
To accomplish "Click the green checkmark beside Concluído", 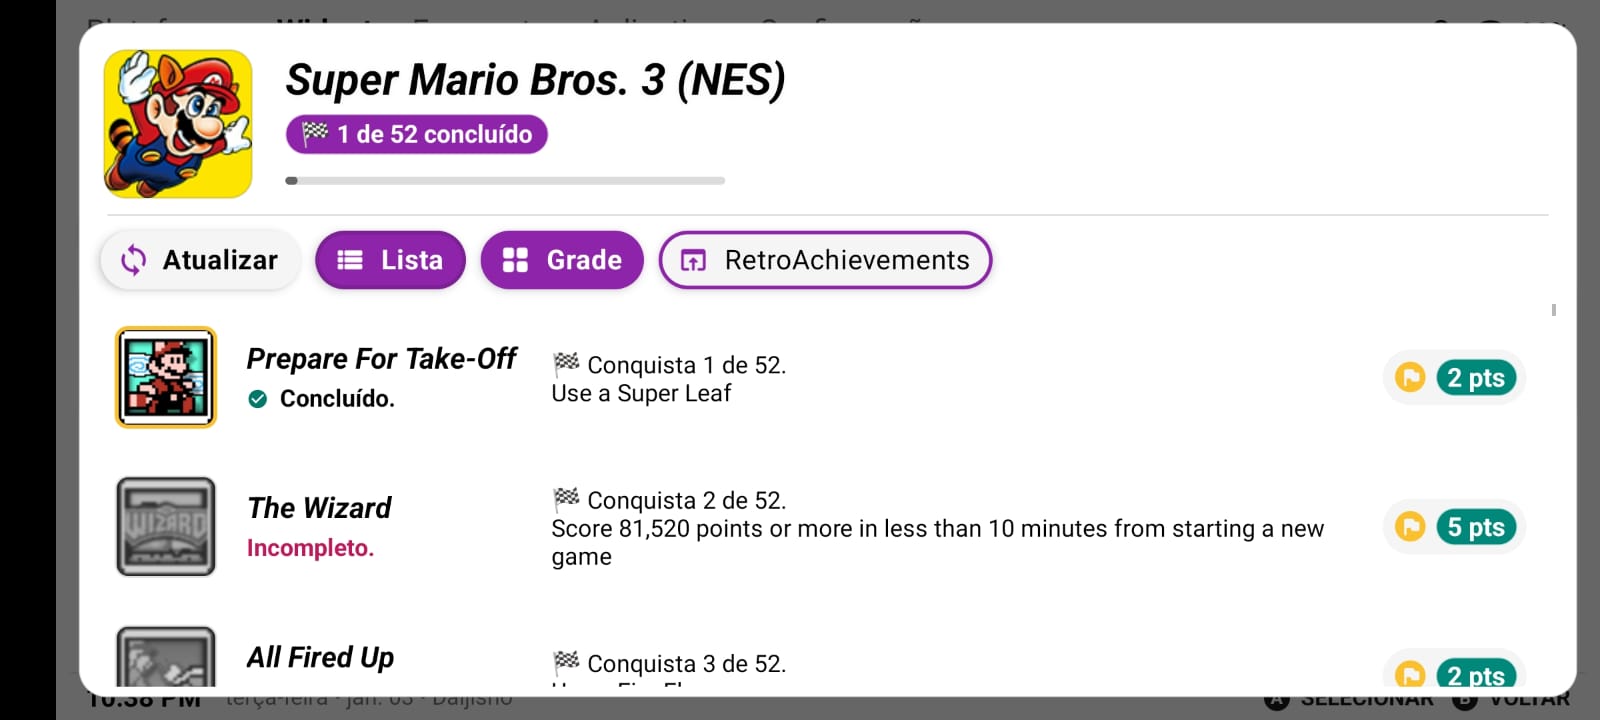I will pos(258,399).
